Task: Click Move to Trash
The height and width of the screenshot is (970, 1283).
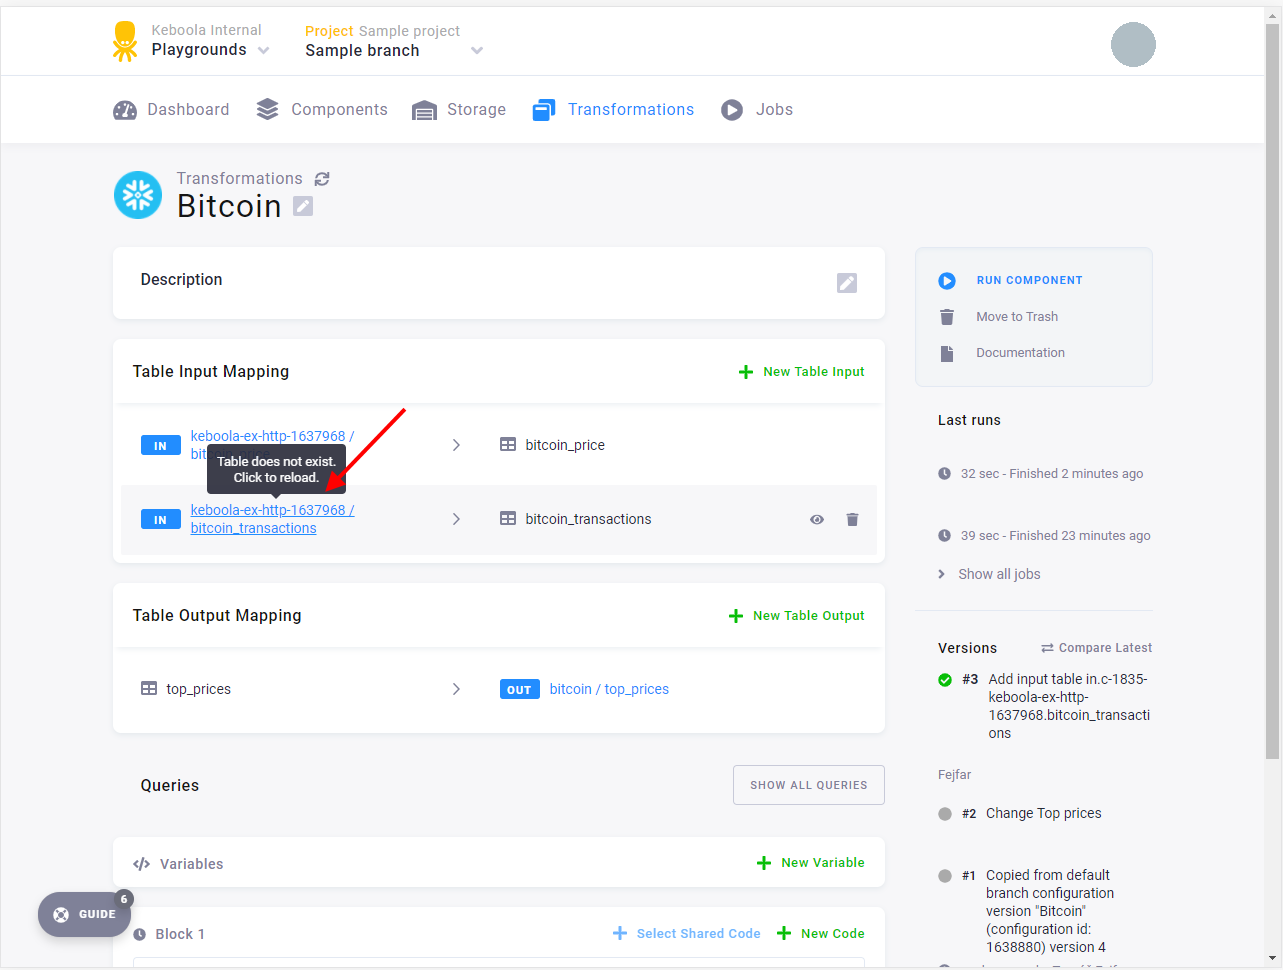Action: pos(1017,317)
